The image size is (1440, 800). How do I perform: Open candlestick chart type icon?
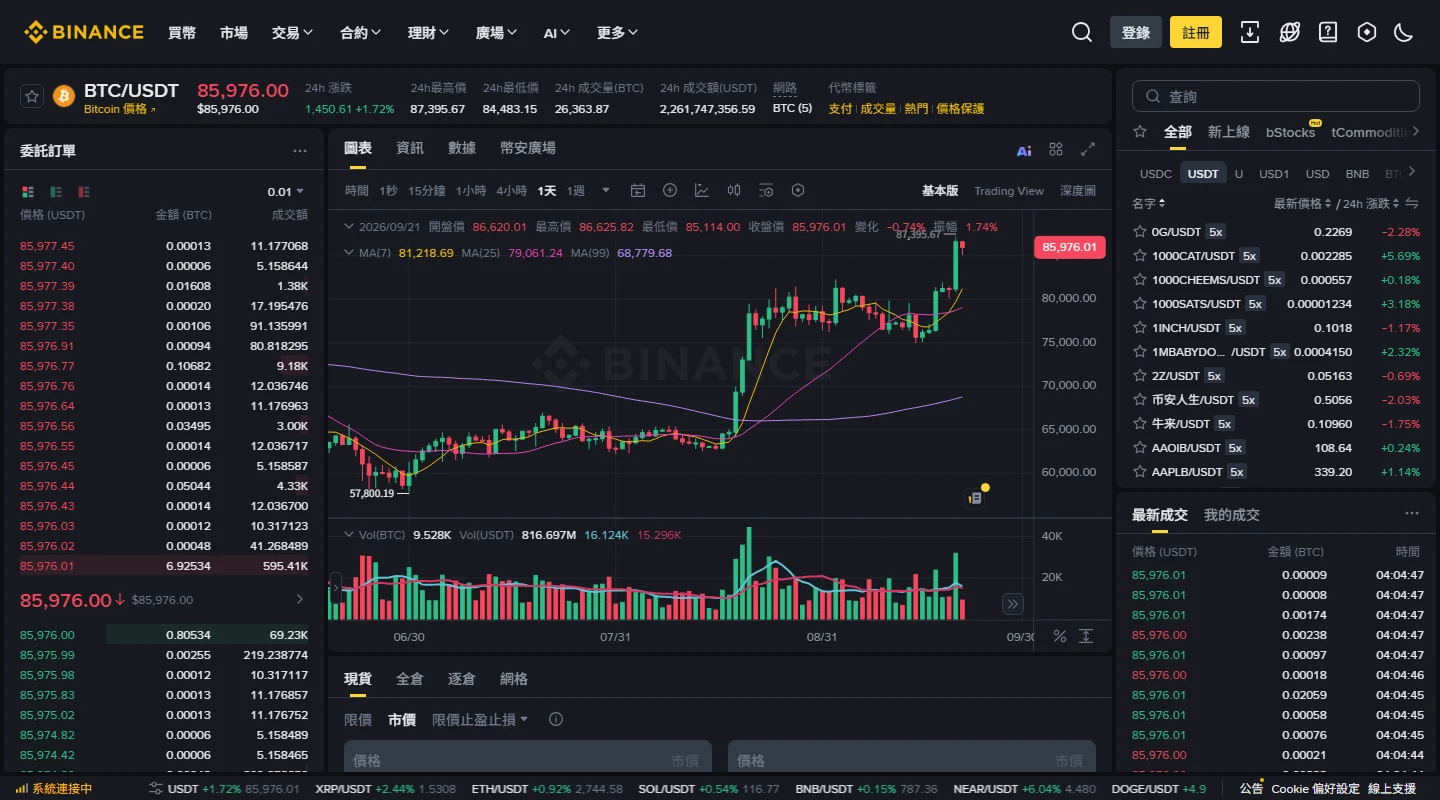pos(734,190)
